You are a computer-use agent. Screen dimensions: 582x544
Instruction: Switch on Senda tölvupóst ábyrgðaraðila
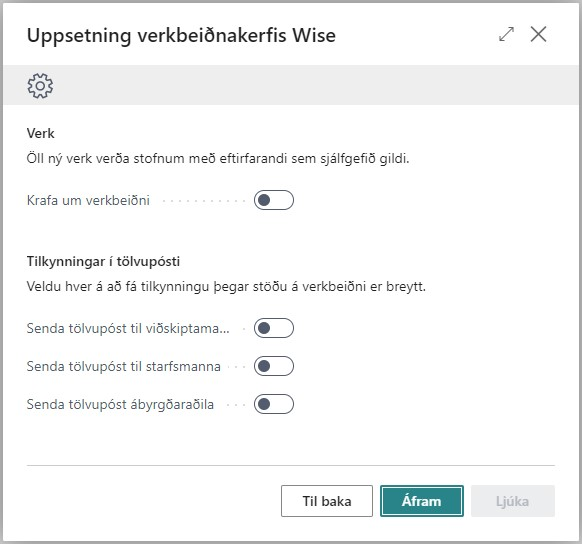pos(274,404)
